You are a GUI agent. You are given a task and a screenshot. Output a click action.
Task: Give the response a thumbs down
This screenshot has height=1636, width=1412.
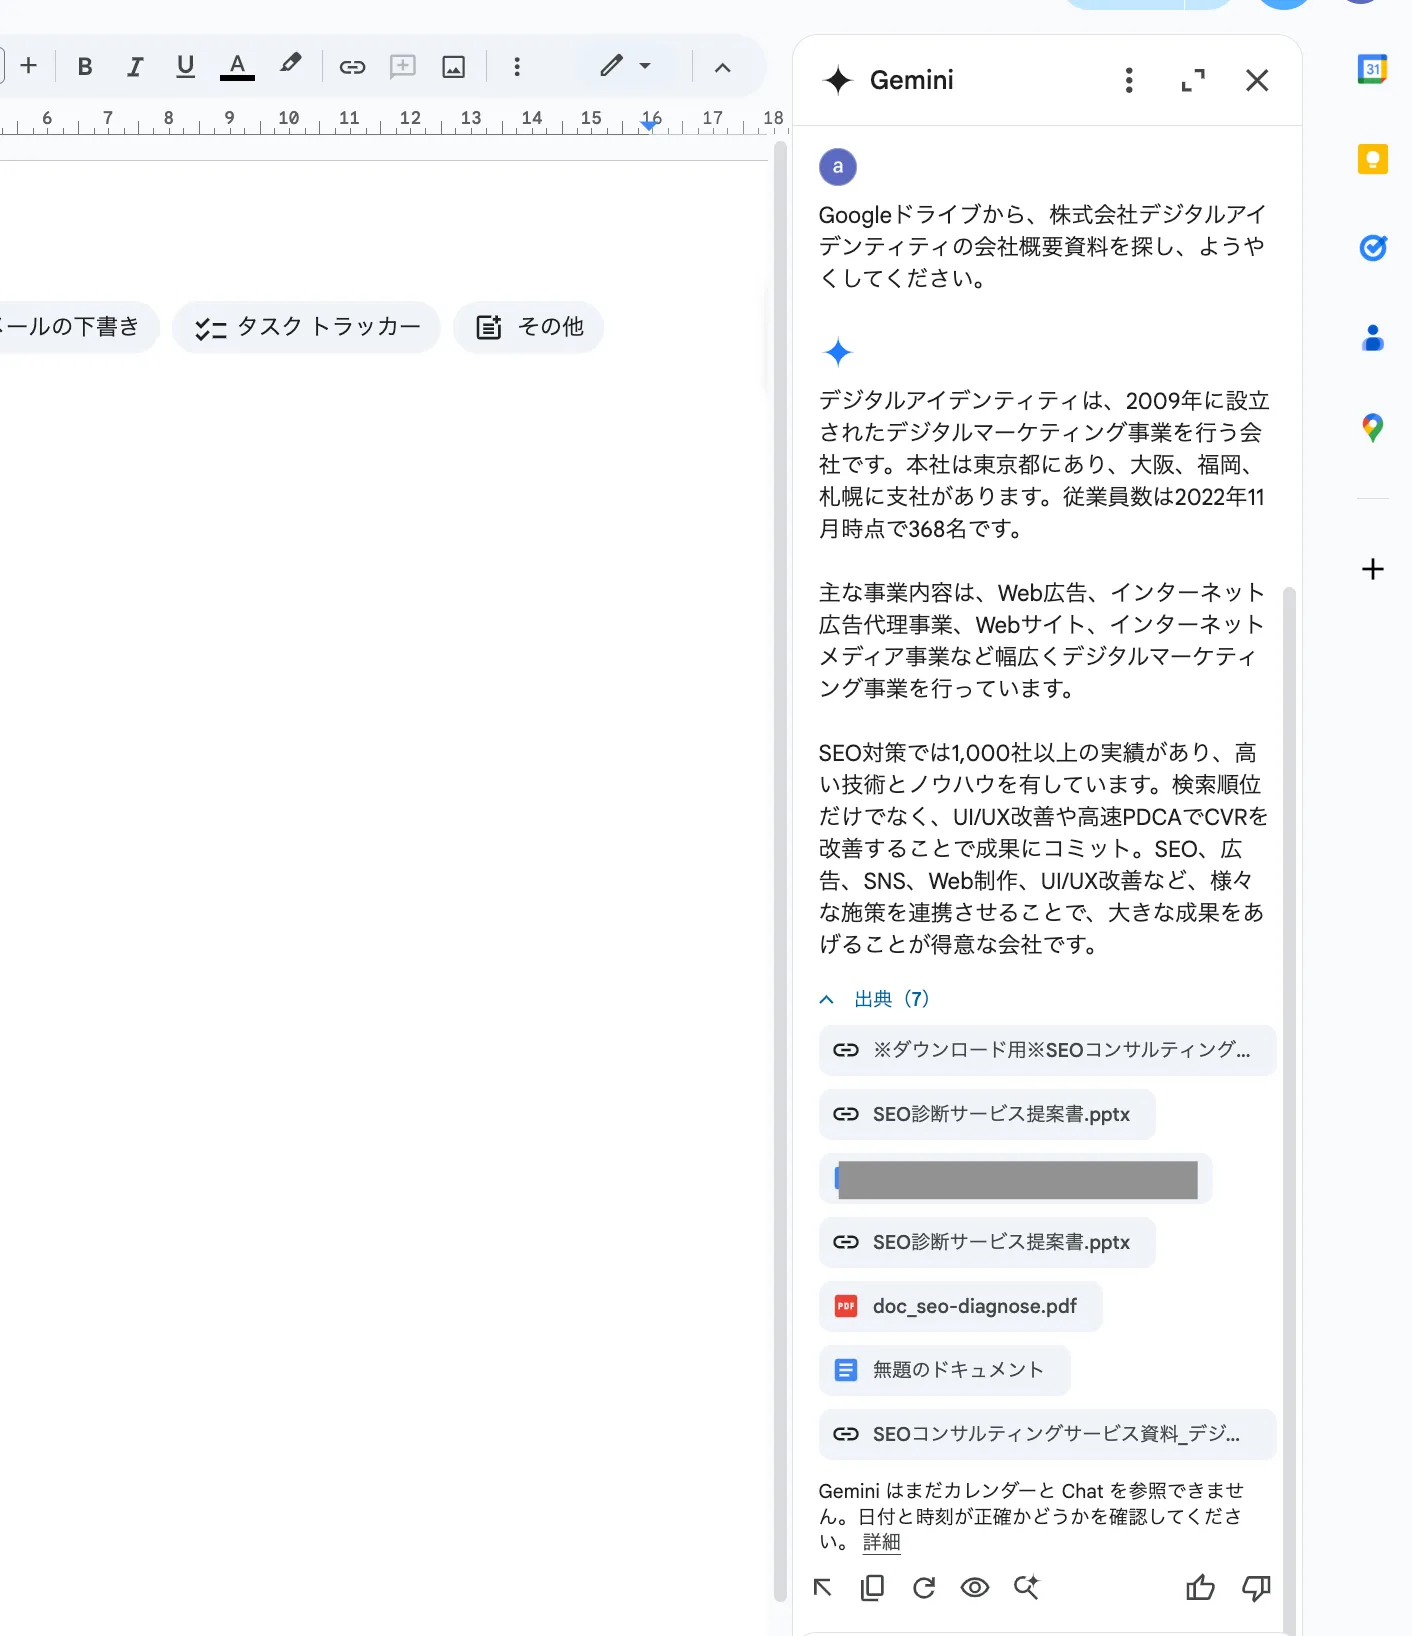[1256, 1587]
